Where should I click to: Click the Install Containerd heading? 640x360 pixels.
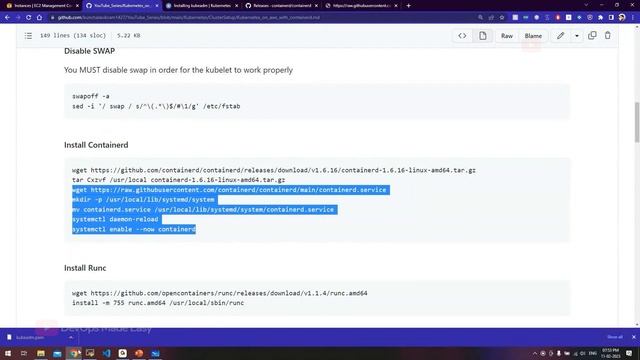(x=96, y=145)
